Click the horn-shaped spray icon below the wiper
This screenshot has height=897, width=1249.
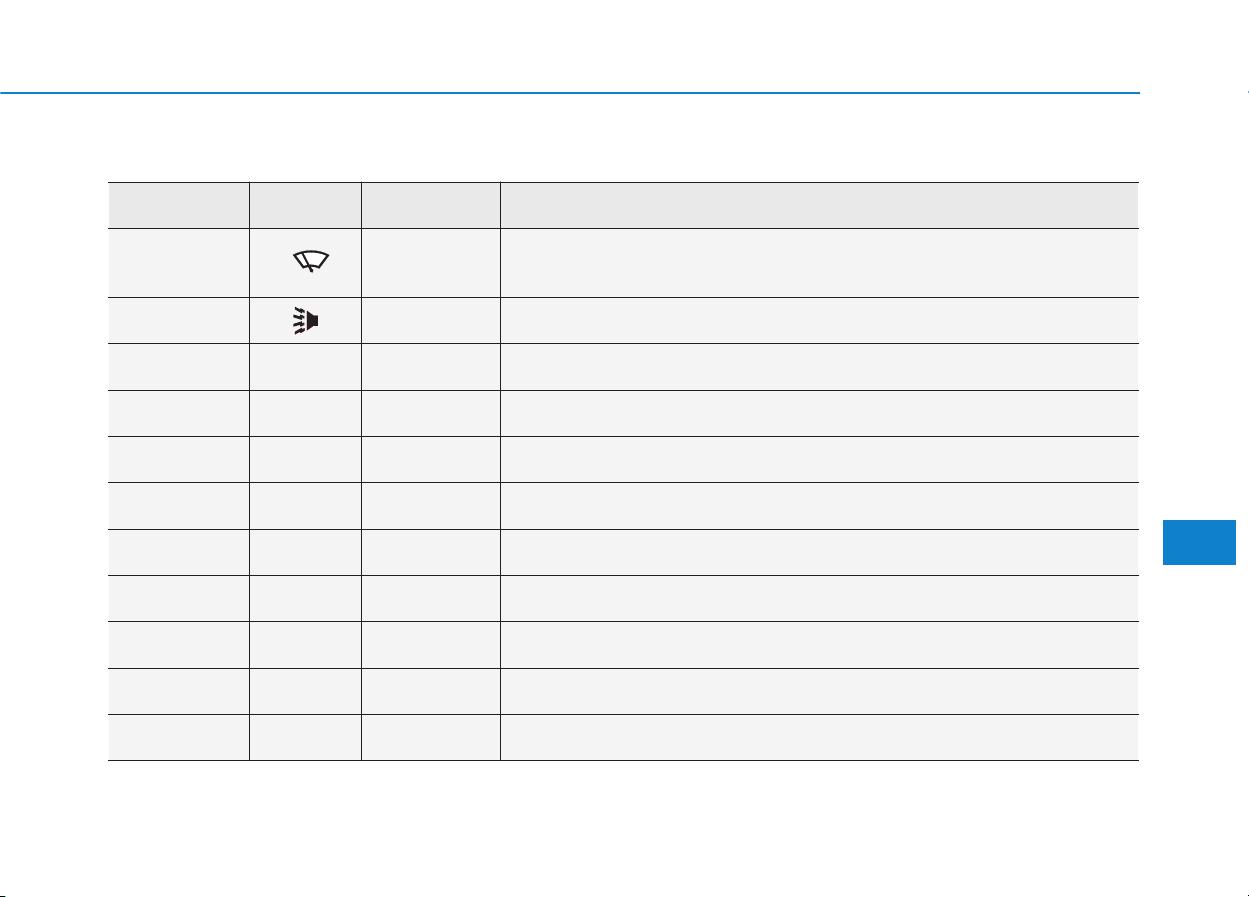(x=306, y=321)
